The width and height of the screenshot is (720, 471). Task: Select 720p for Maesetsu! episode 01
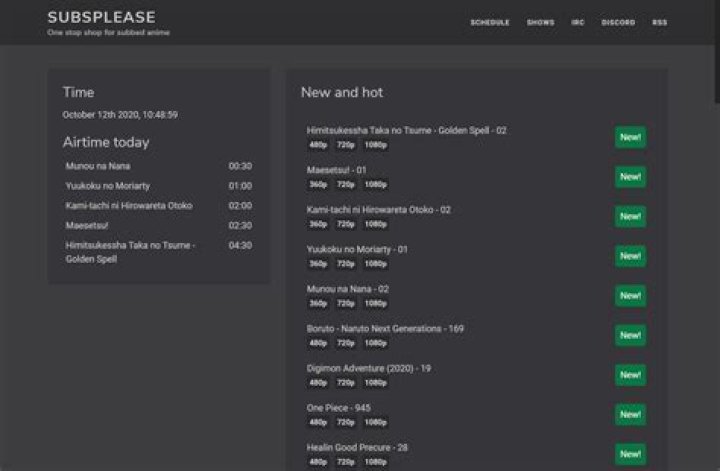pyautogui.click(x=345, y=184)
